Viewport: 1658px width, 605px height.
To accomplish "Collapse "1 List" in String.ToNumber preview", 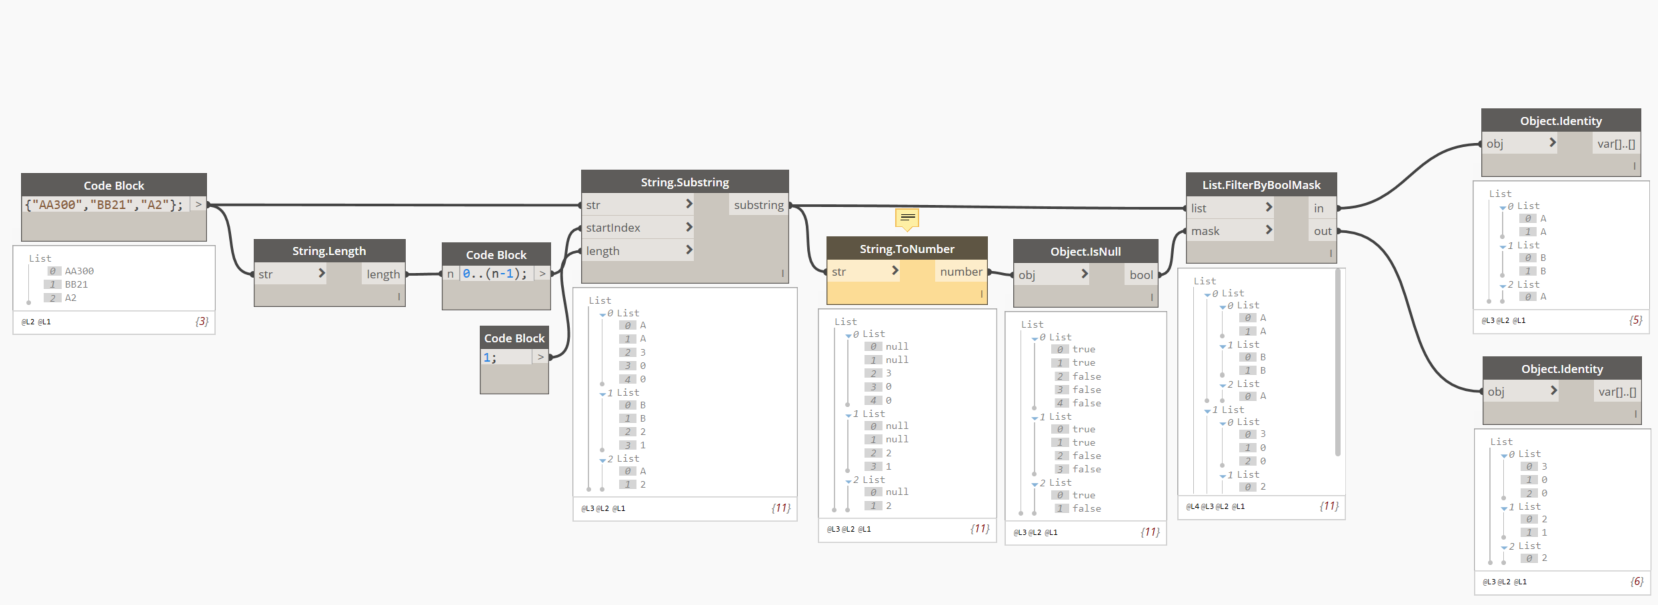I will [x=849, y=414].
